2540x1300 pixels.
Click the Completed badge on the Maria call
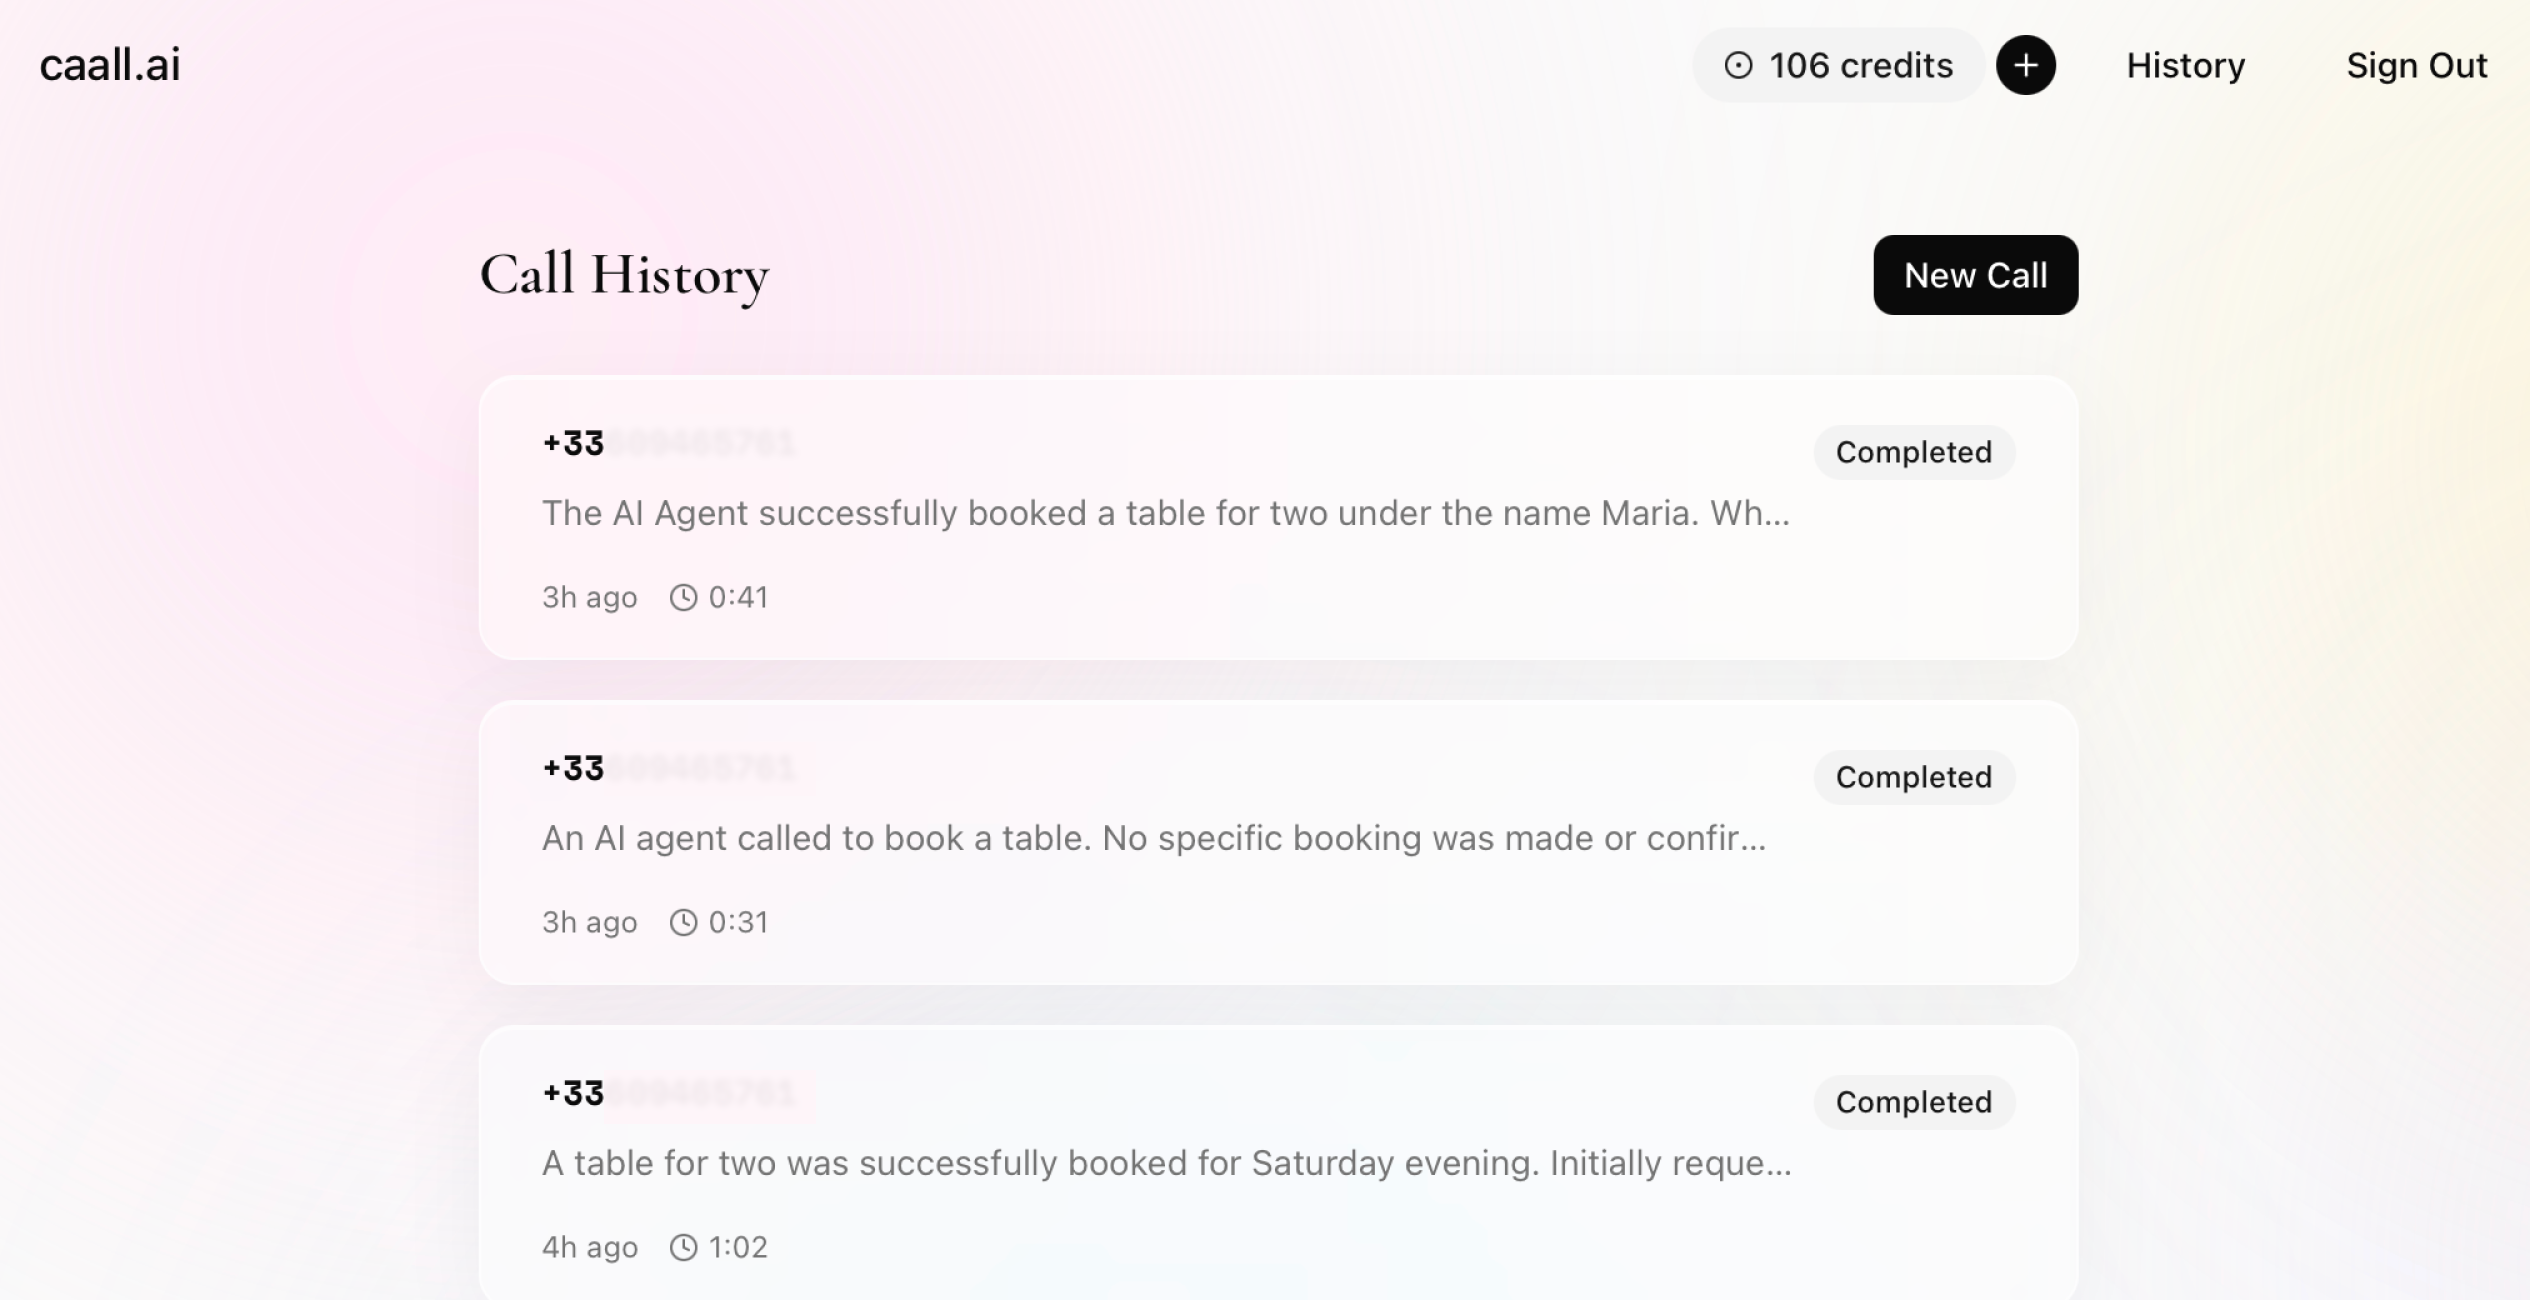[1913, 451]
